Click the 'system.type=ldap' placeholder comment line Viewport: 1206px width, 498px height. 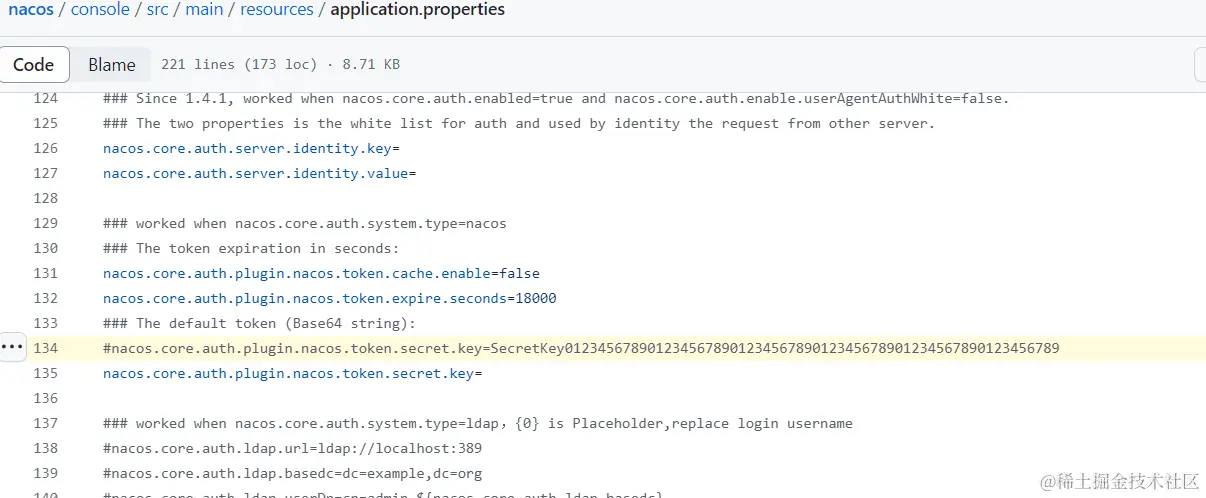tap(478, 424)
